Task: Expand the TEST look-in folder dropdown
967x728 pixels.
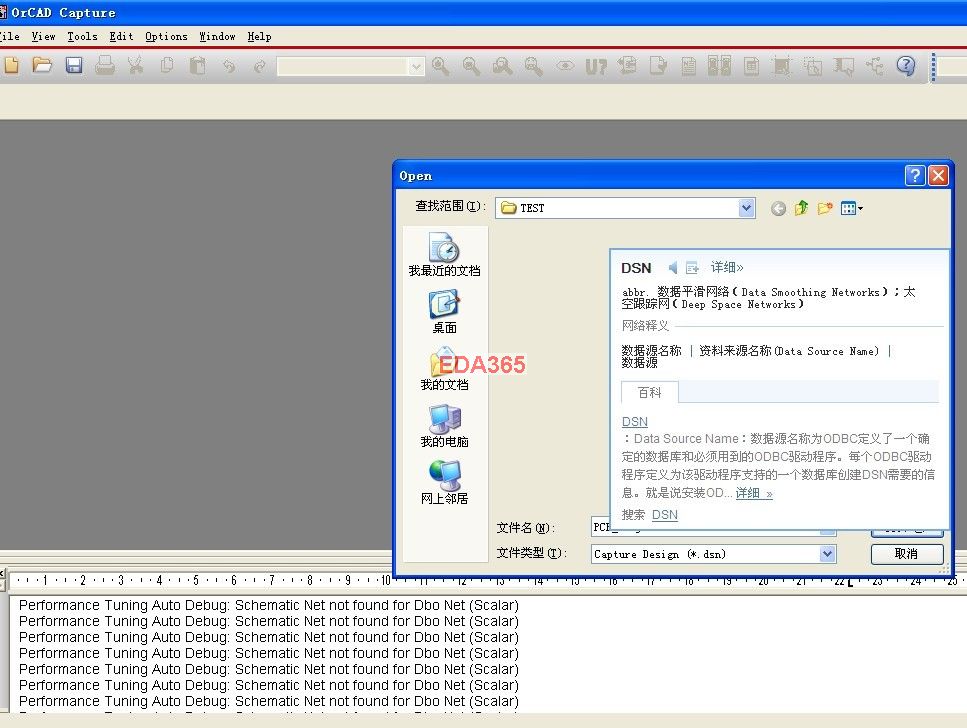Action: [746, 208]
